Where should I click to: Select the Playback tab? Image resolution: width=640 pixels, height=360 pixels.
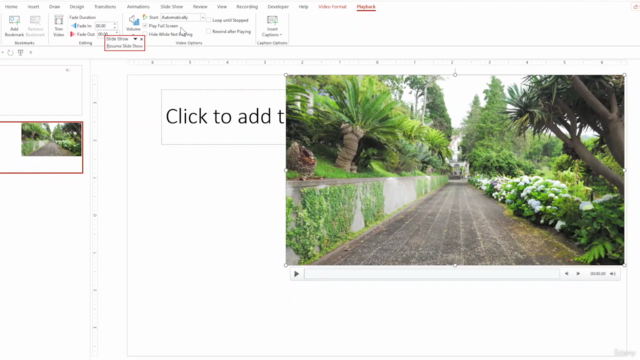[366, 7]
